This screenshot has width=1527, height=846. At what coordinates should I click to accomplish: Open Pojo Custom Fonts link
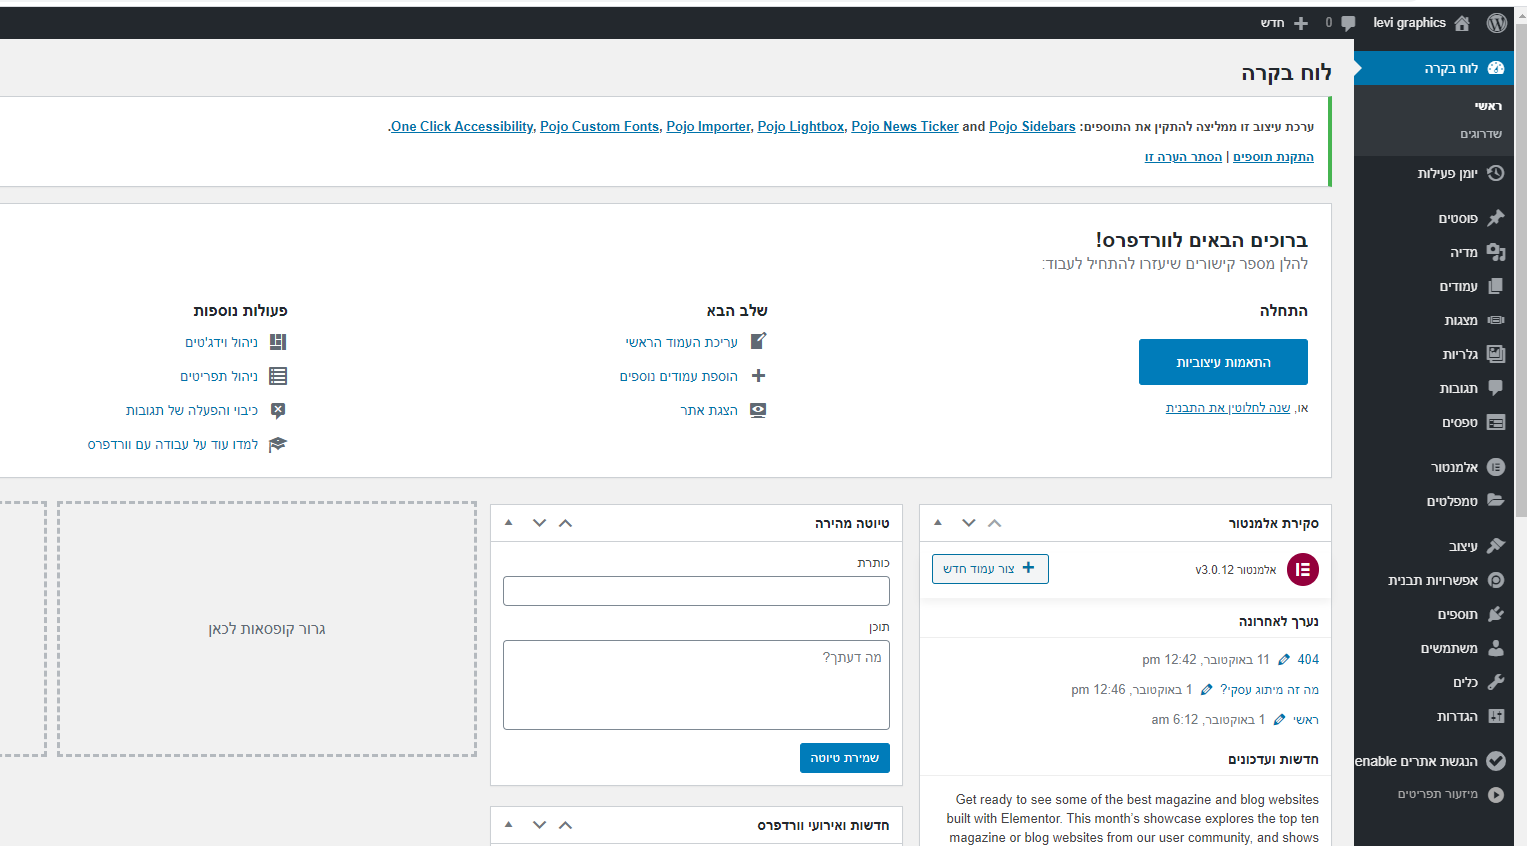pos(600,126)
